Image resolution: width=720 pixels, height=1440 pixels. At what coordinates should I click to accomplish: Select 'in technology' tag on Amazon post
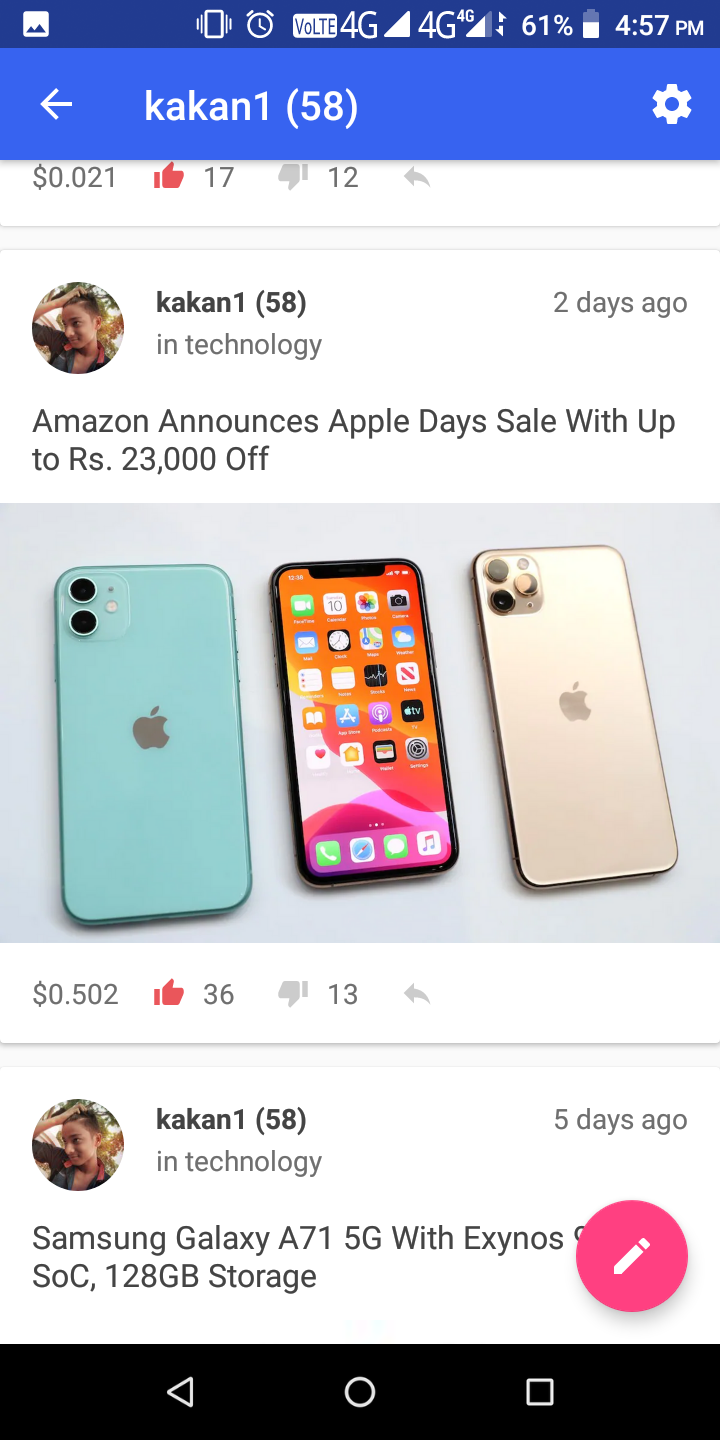(239, 345)
